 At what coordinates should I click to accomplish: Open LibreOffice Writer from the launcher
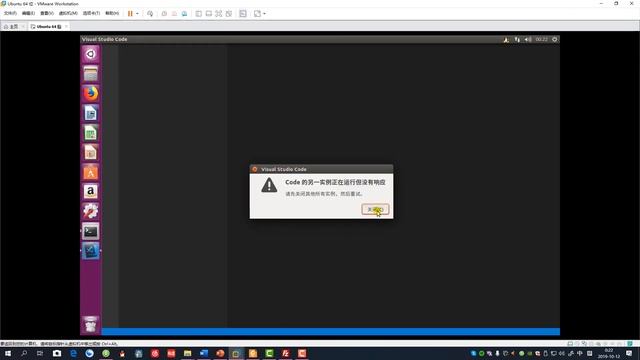coord(91,113)
